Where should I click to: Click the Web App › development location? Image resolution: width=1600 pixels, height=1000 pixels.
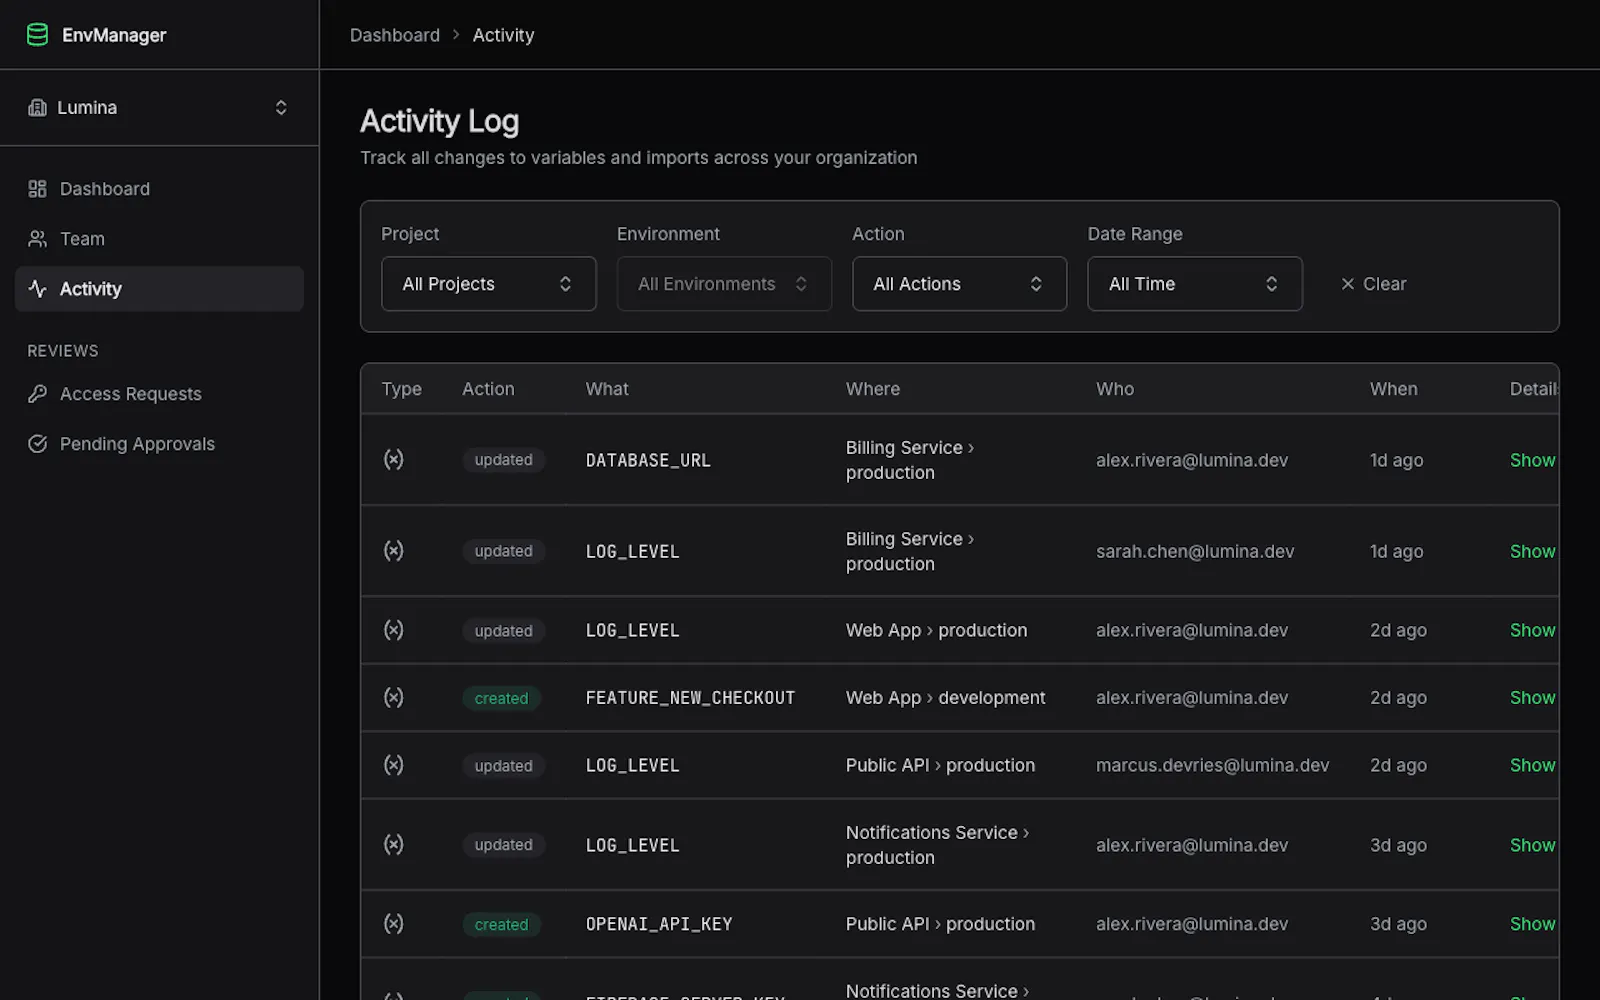click(945, 698)
